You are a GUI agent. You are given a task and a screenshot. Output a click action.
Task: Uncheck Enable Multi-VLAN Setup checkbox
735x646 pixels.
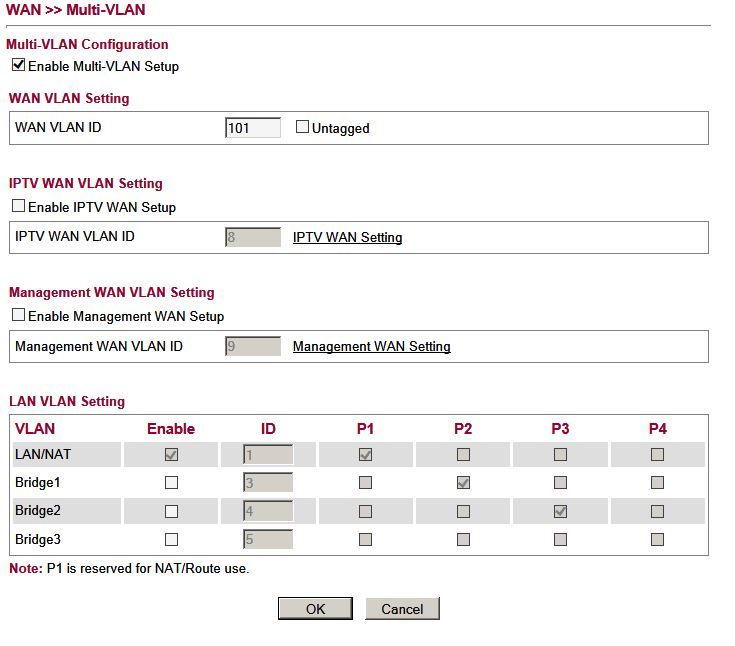pos(18,66)
